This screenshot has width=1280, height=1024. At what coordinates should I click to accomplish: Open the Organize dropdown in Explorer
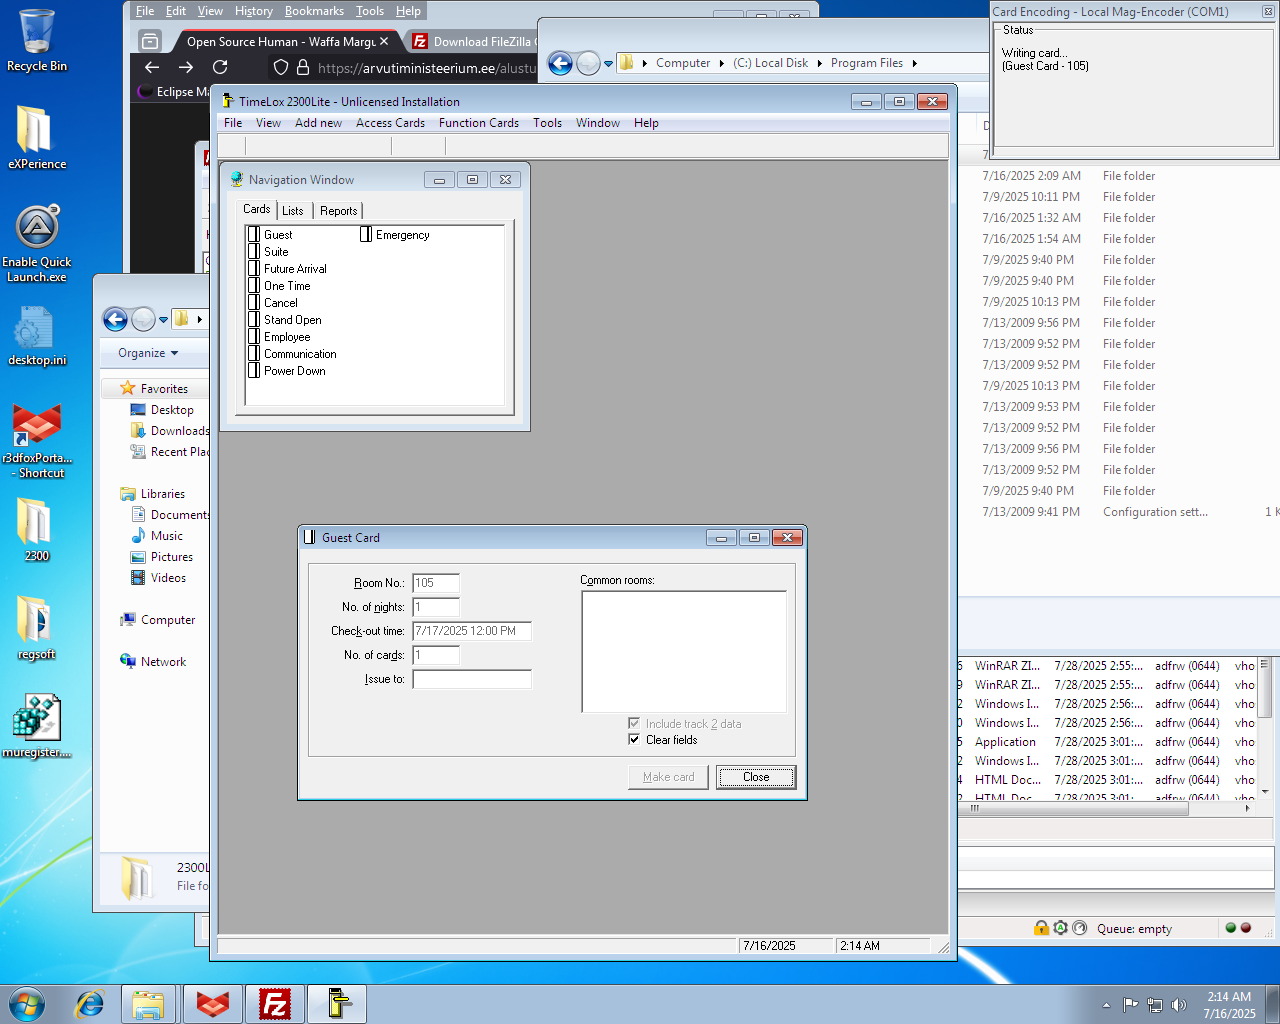coord(148,353)
